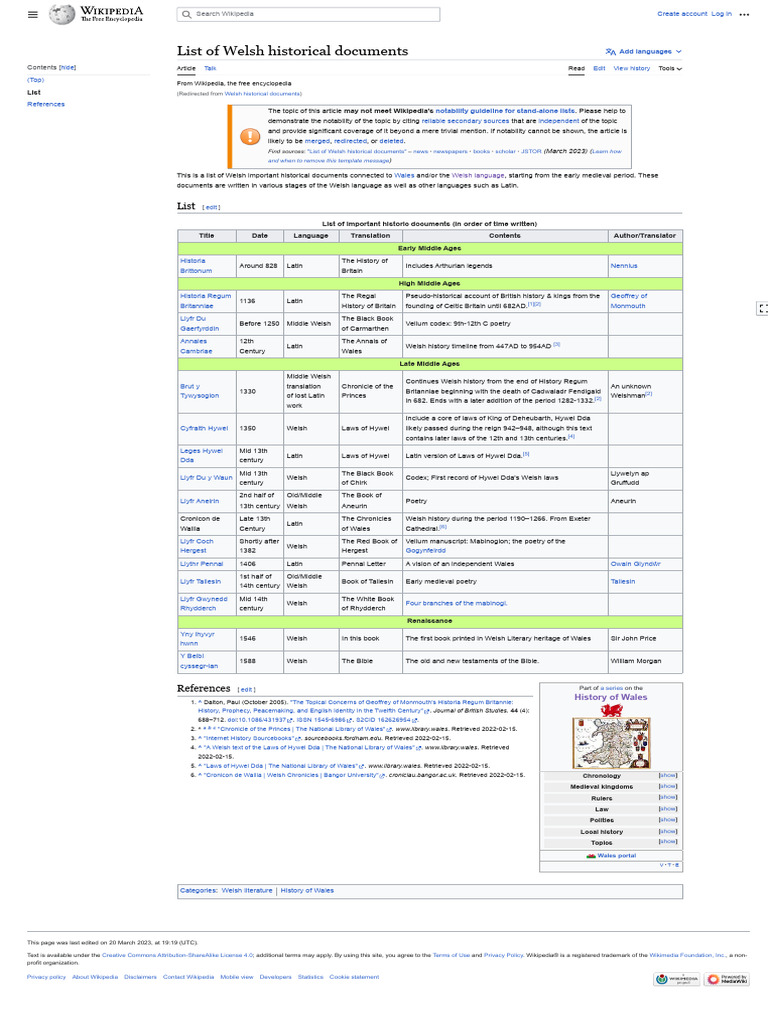Open the three-dot personal tools menu
Viewport: 768px width, 1024px height.
click(x=744, y=14)
